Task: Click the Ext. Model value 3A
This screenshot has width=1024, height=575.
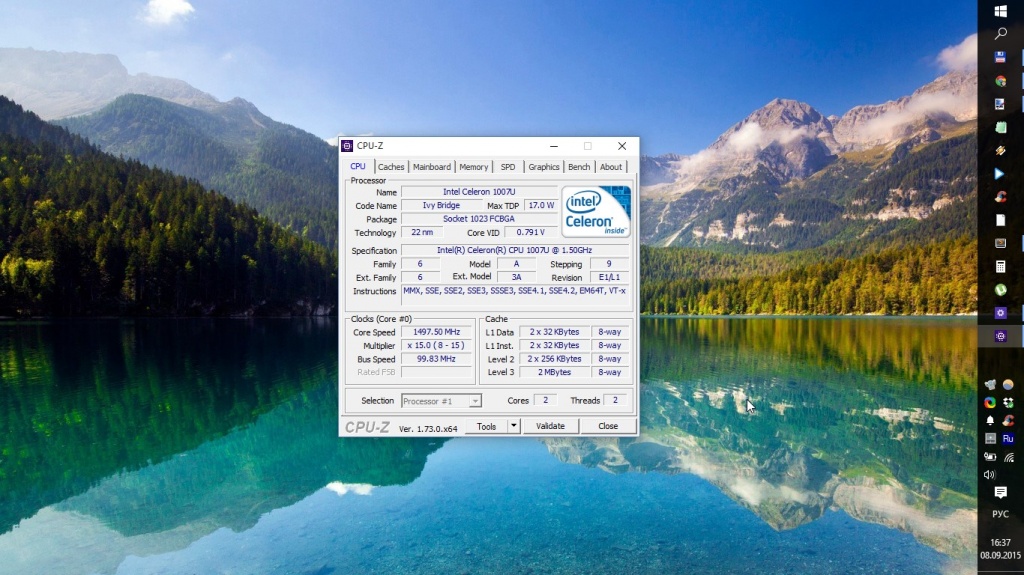Action: point(517,277)
